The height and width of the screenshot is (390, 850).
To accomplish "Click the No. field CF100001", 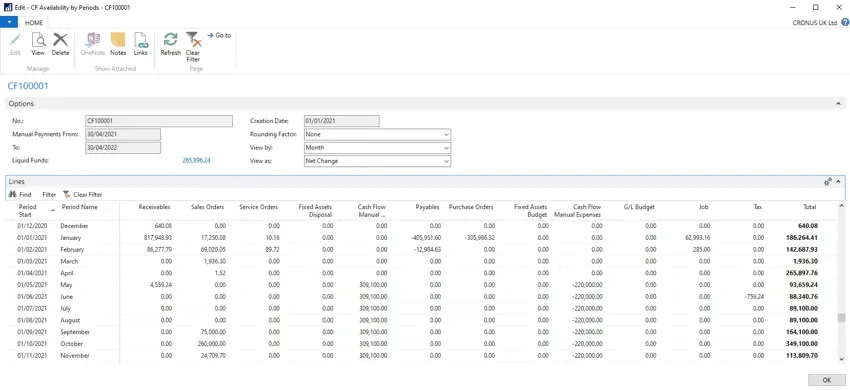I will pyautogui.click(x=159, y=121).
